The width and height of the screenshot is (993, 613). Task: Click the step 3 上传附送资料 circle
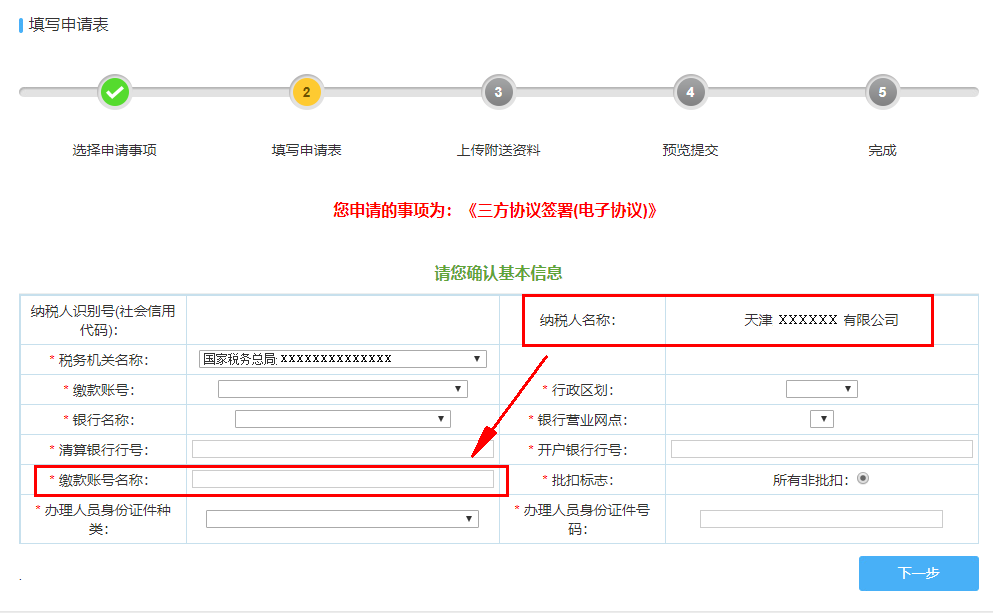(499, 92)
